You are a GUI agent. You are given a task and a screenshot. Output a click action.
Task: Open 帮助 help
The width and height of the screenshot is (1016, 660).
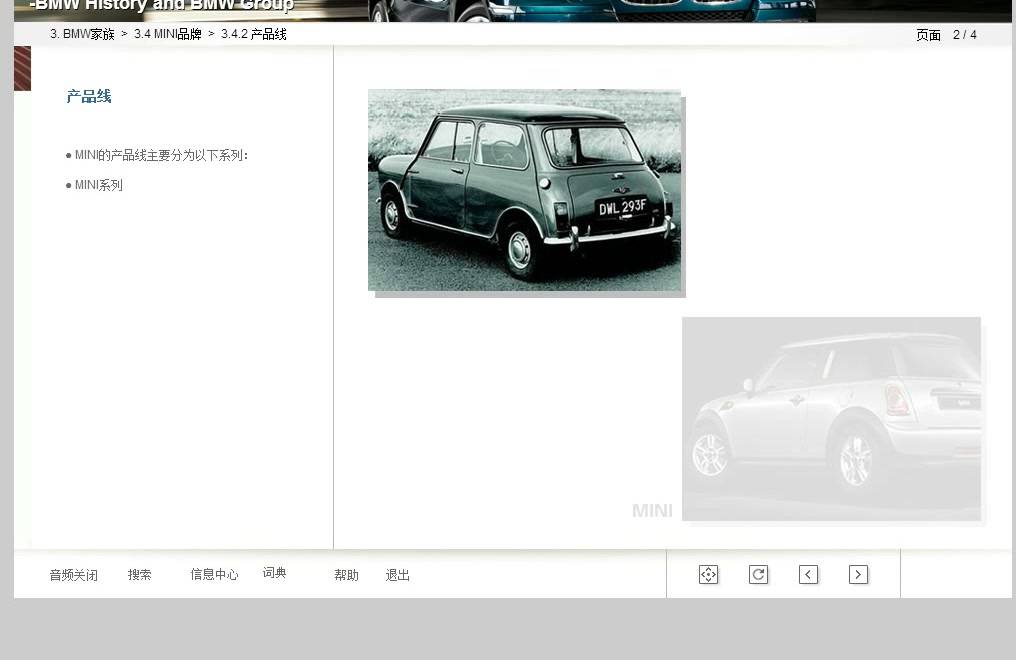(346, 575)
